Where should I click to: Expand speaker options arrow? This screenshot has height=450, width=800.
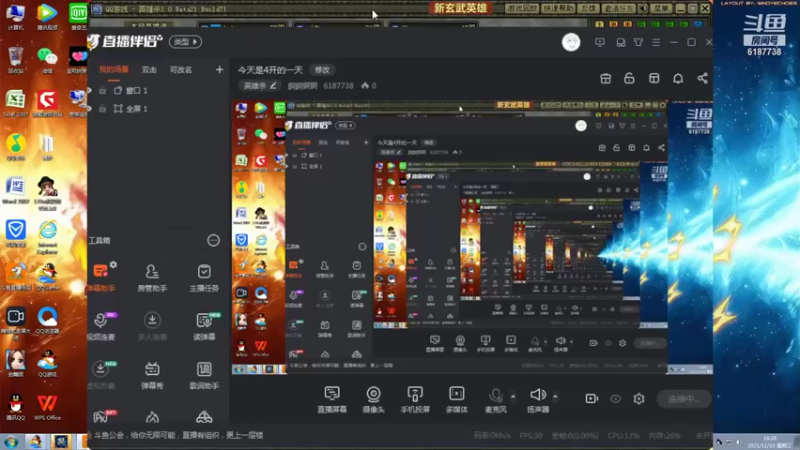(x=555, y=396)
